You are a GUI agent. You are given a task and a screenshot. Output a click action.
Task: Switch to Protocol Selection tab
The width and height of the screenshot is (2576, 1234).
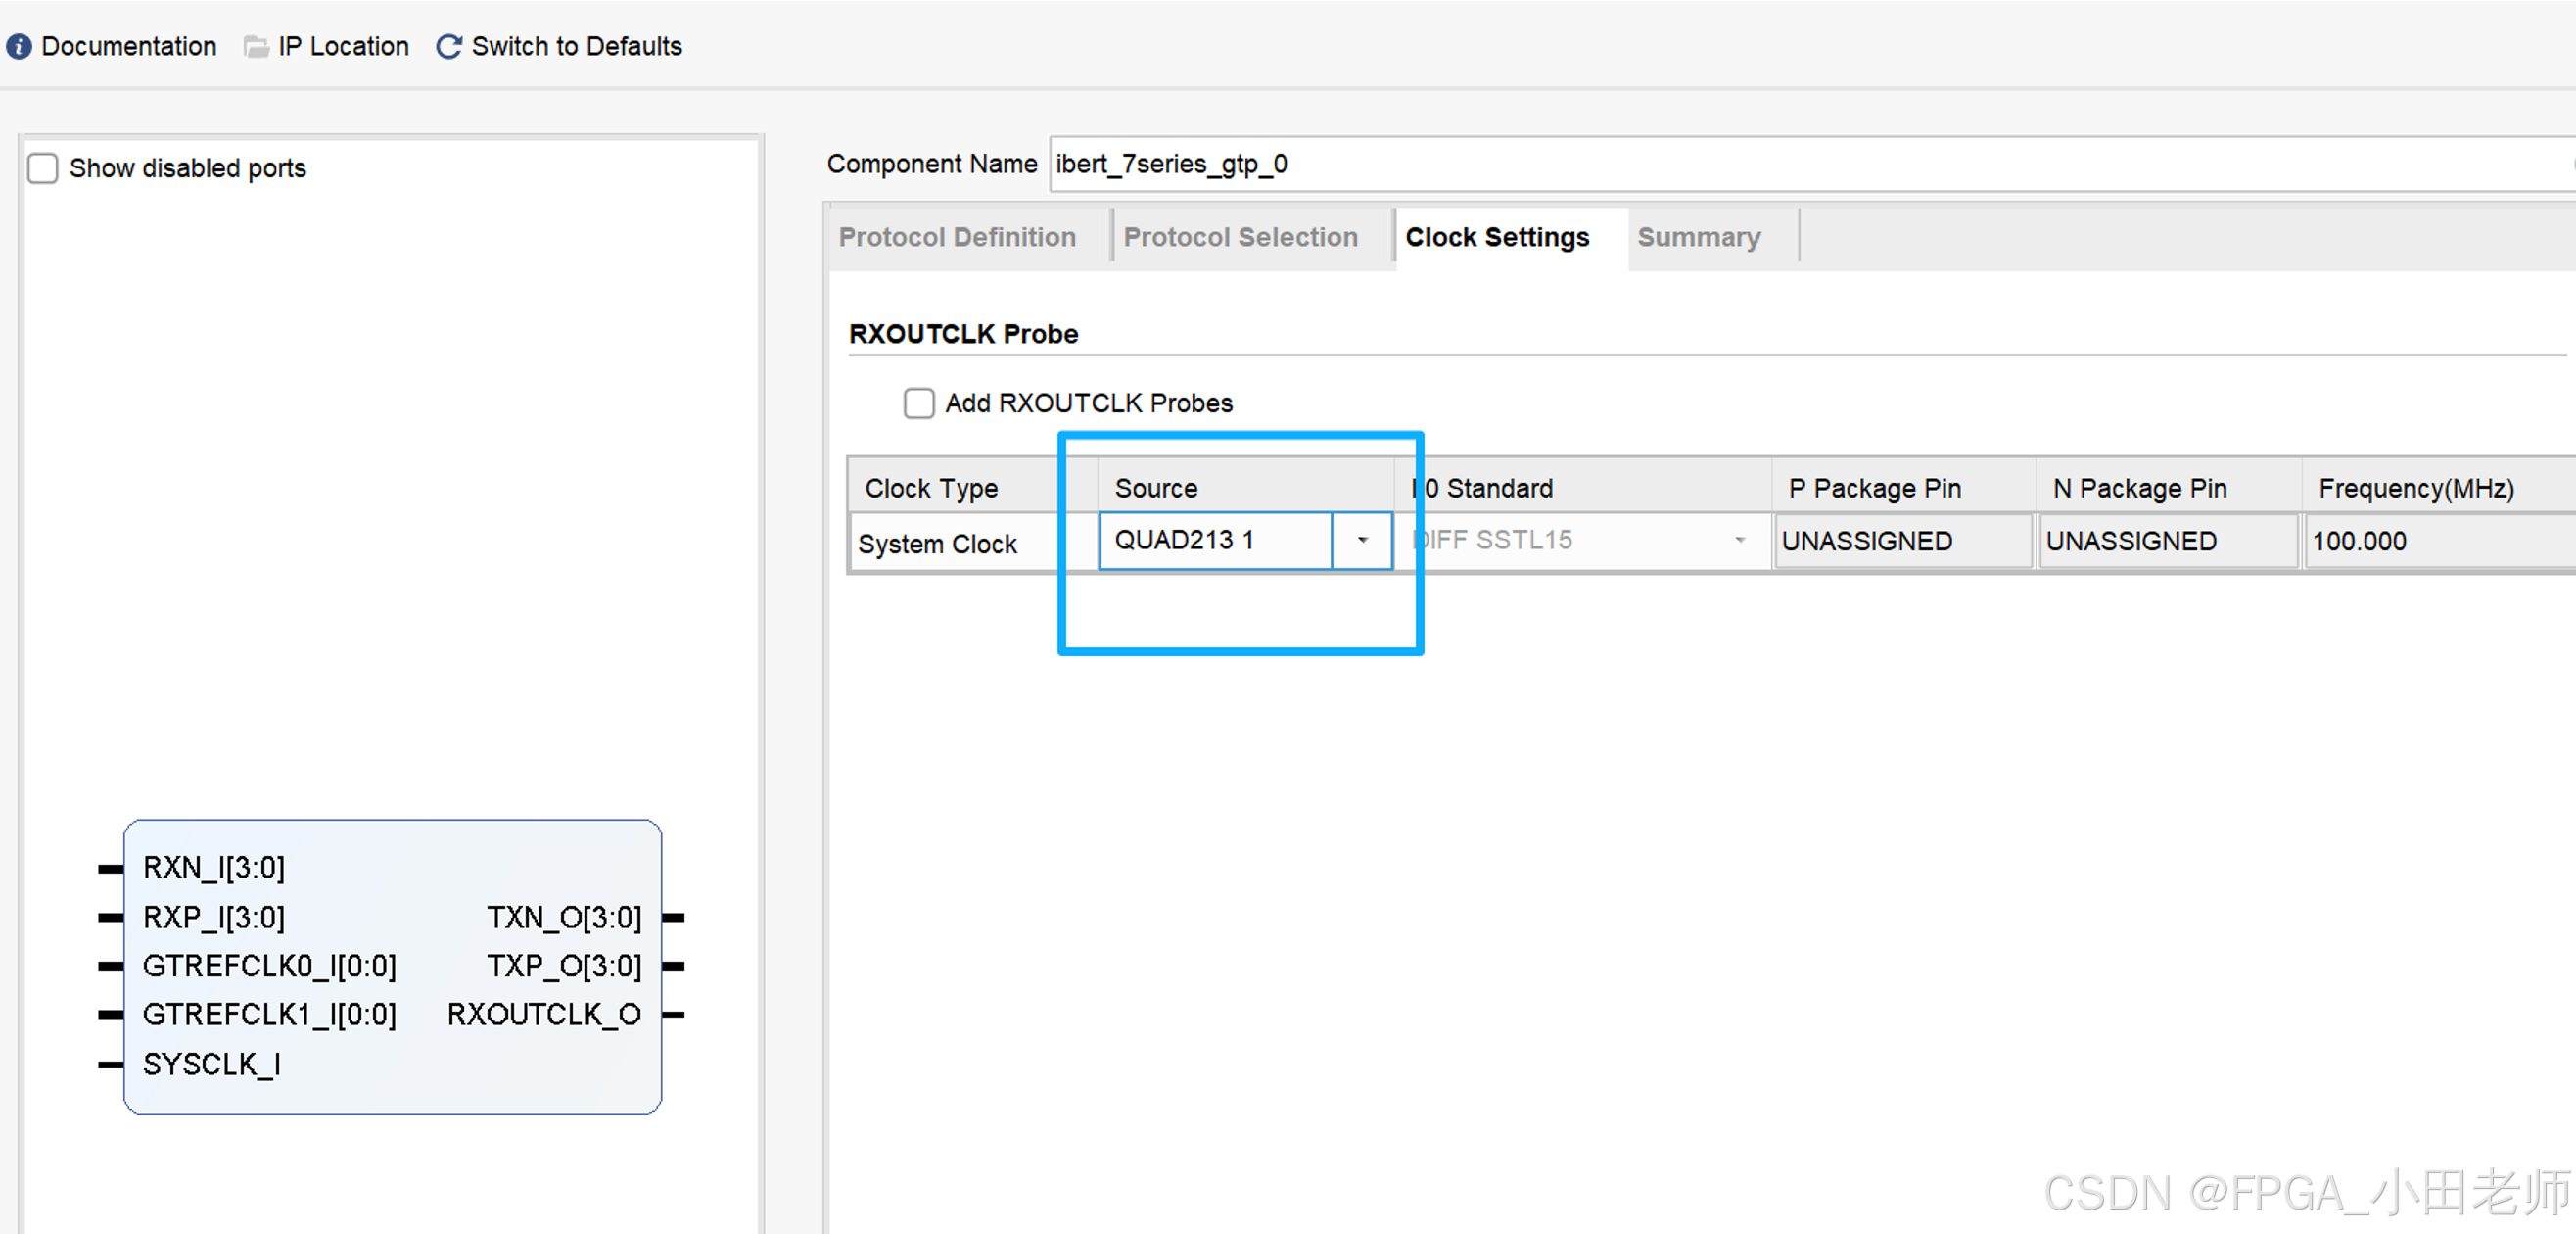click(x=1240, y=237)
